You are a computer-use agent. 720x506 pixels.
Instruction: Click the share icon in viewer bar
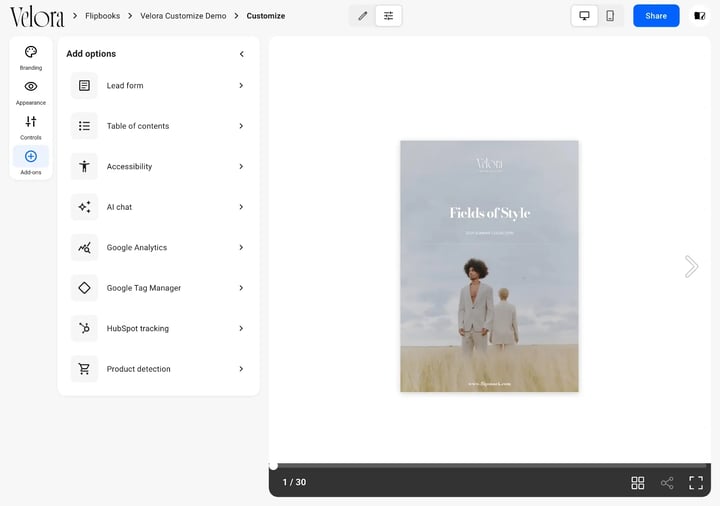[x=667, y=483]
